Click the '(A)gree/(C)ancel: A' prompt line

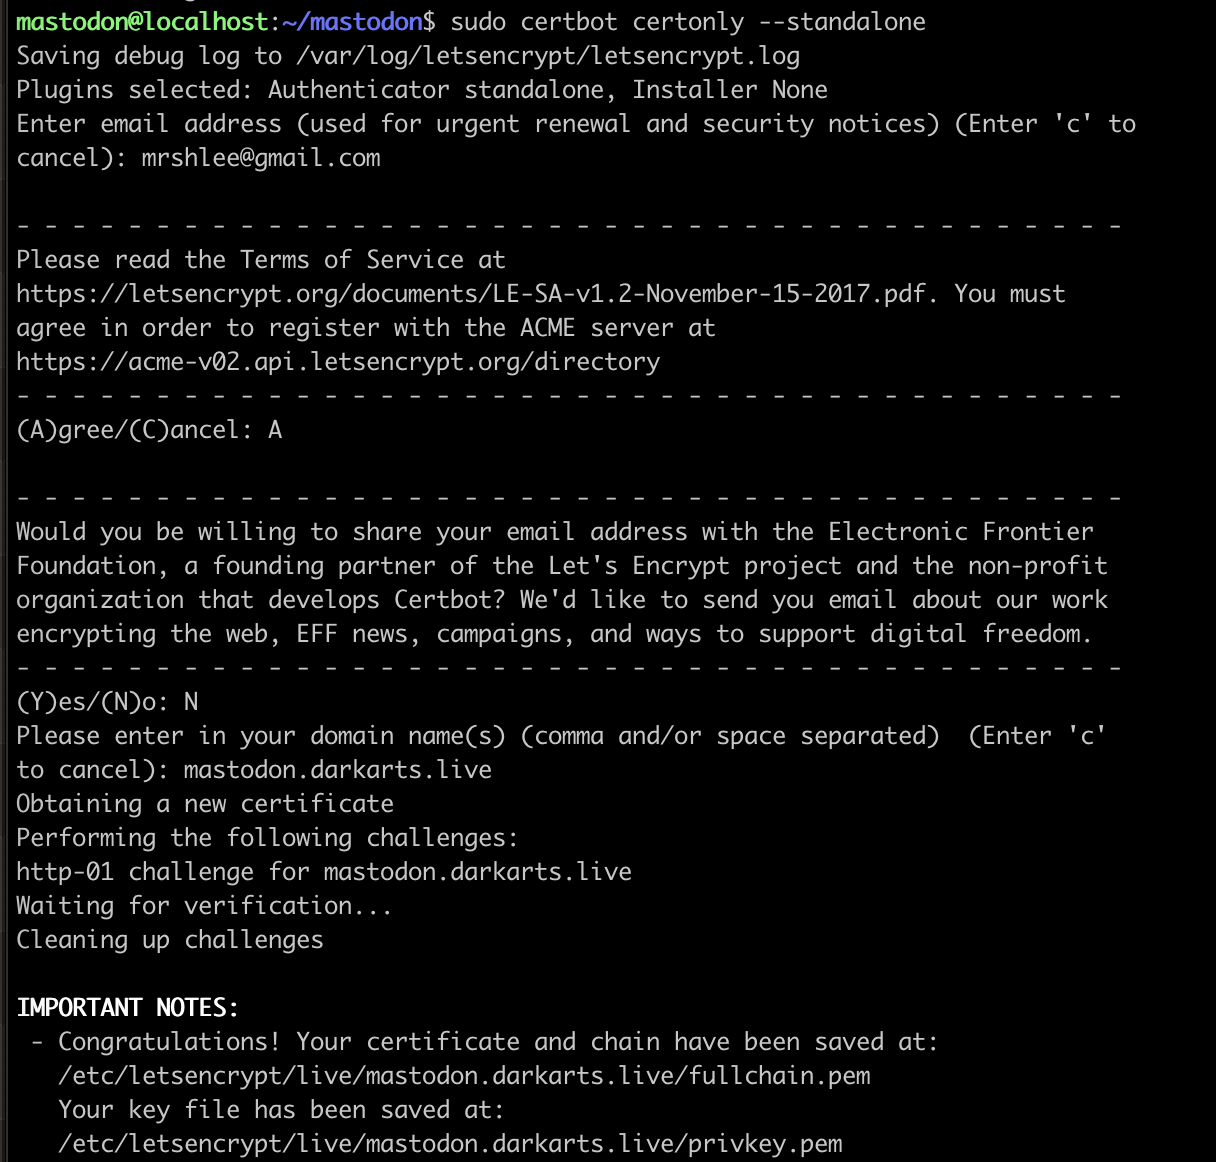click(149, 430)
